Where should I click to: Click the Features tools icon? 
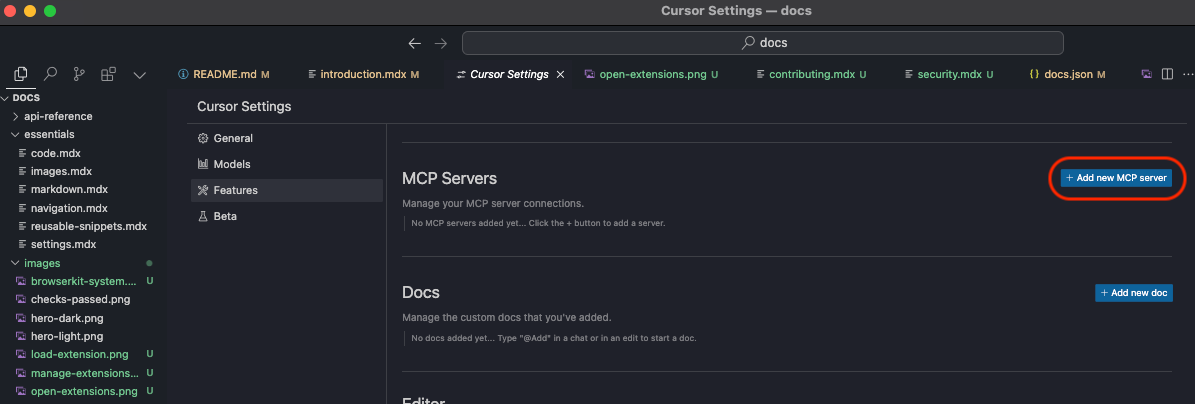pyautogui.click(x=203, y=191)
